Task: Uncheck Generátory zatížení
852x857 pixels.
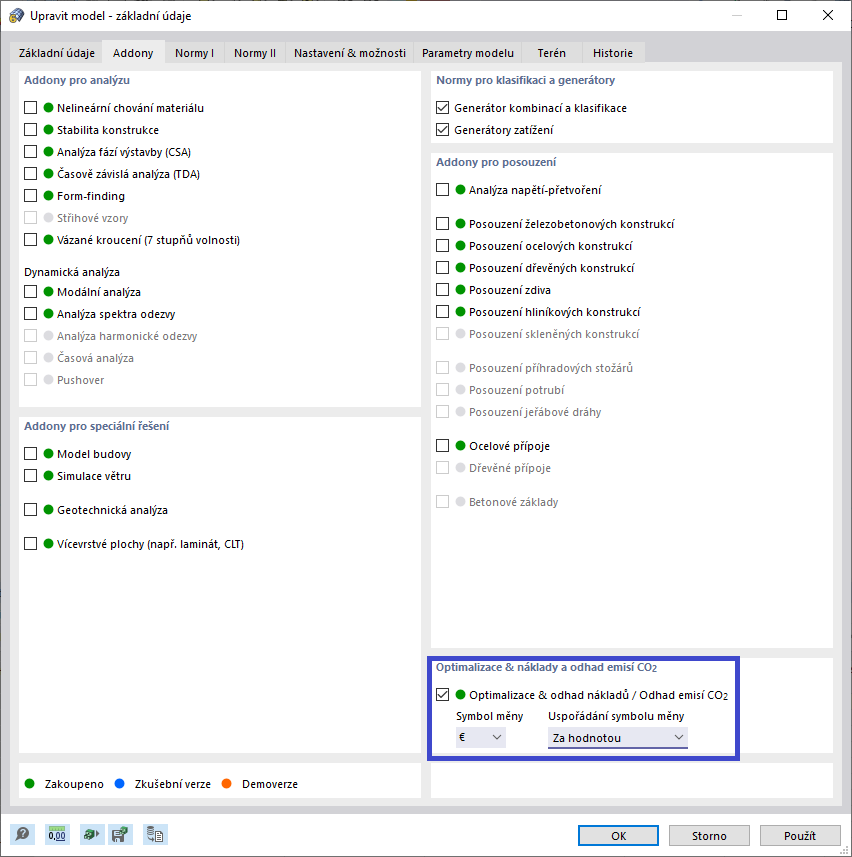Action: (x=443, y=130)
